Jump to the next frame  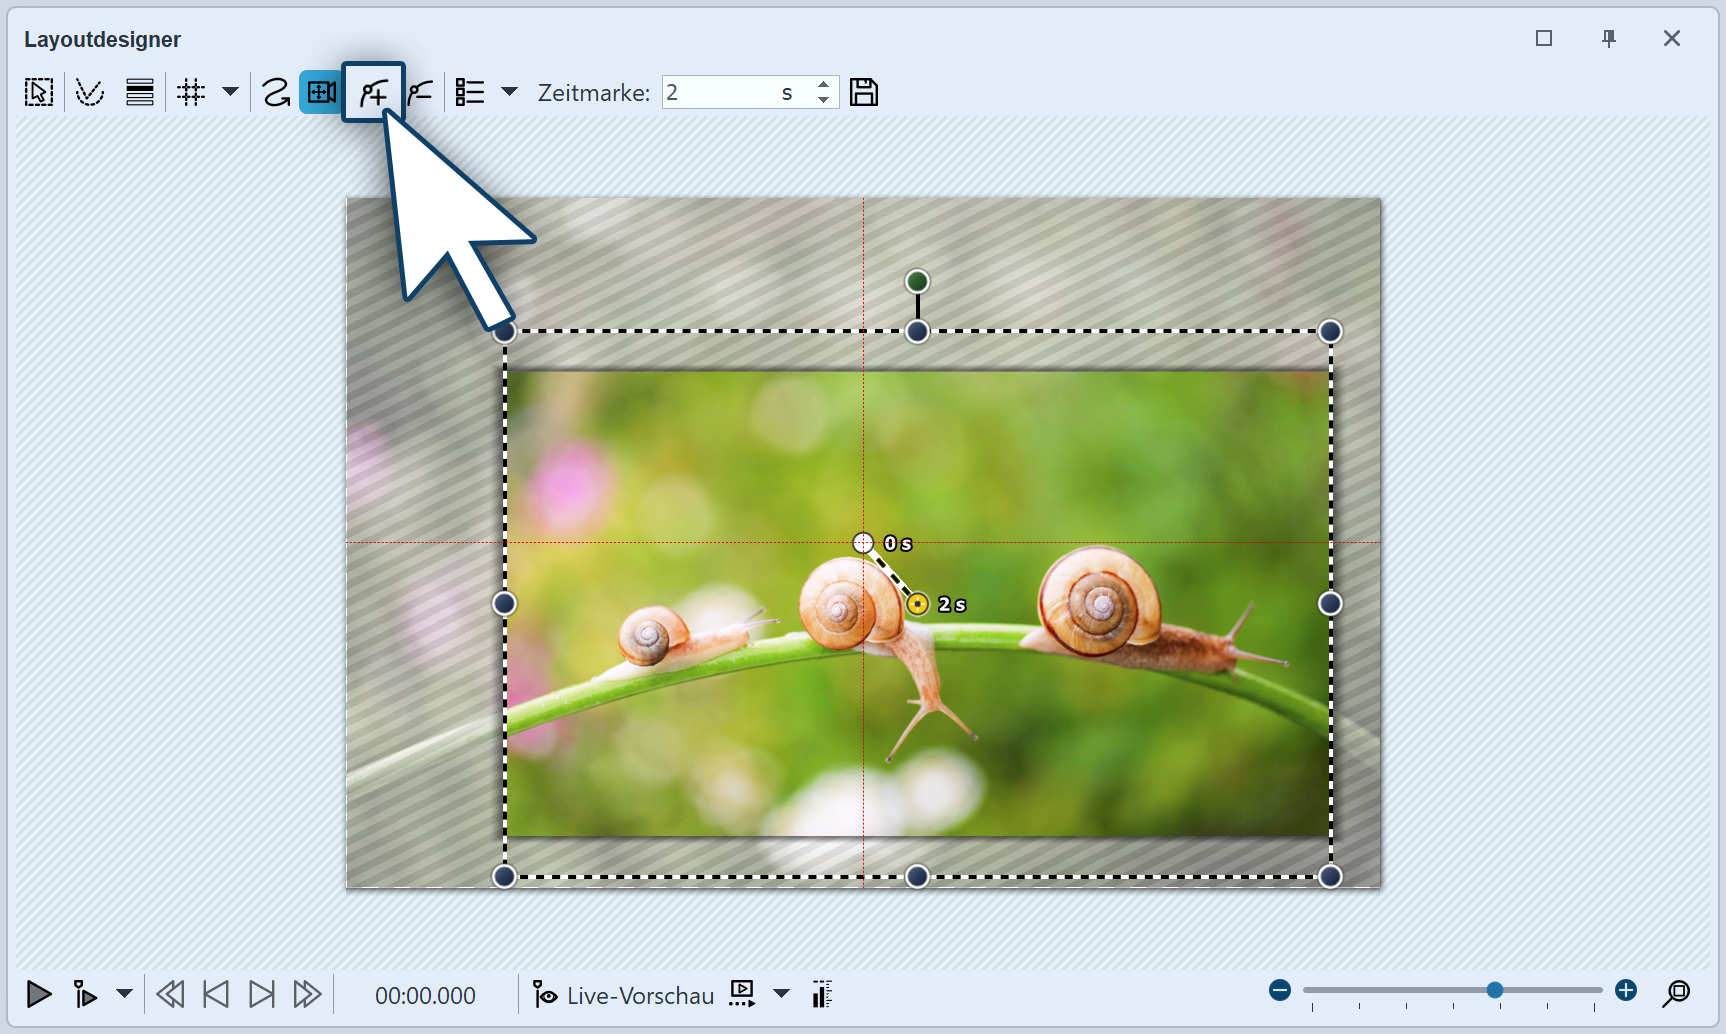[261, 995]
